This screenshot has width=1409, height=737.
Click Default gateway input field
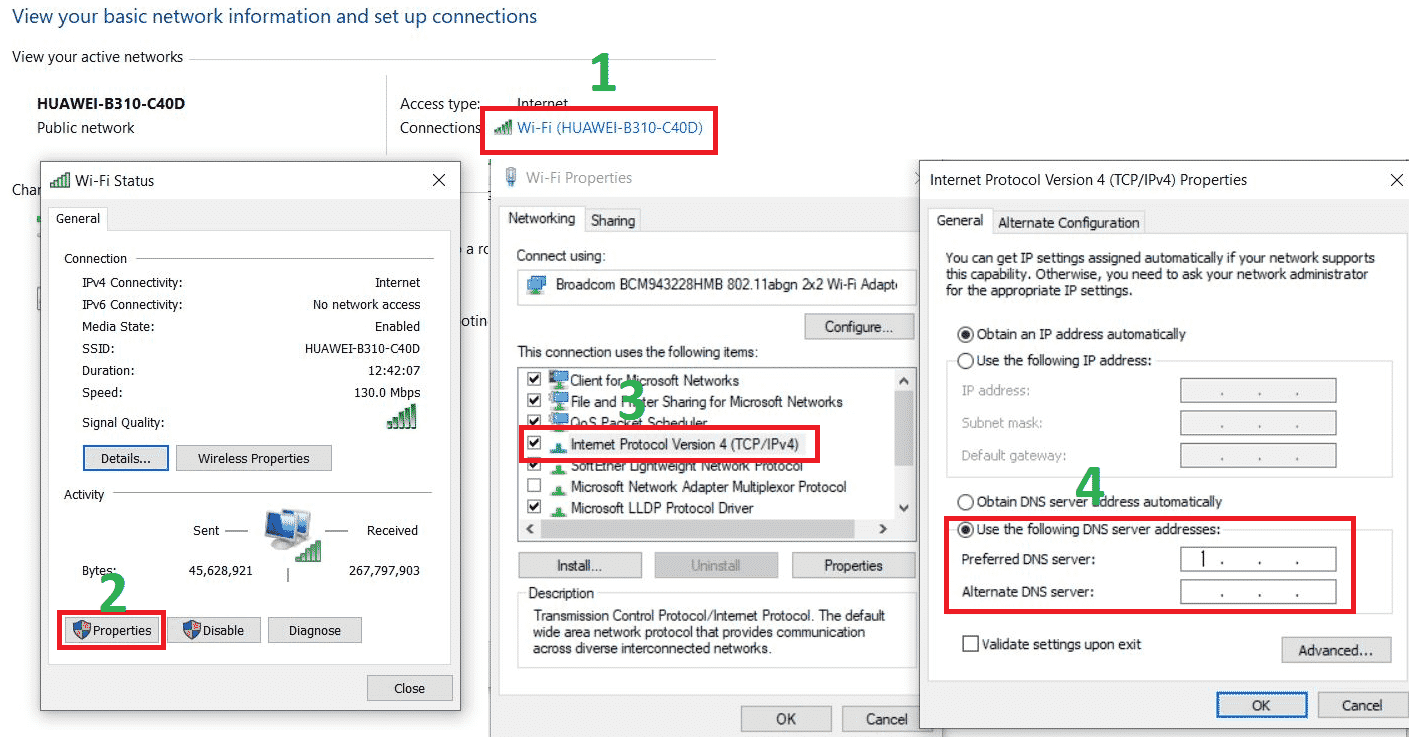(1258, 456)
